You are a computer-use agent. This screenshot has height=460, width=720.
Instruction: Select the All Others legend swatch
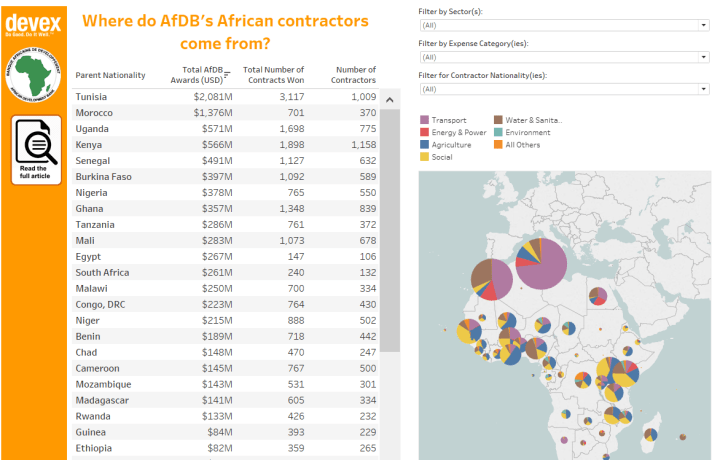pos(498,145)
